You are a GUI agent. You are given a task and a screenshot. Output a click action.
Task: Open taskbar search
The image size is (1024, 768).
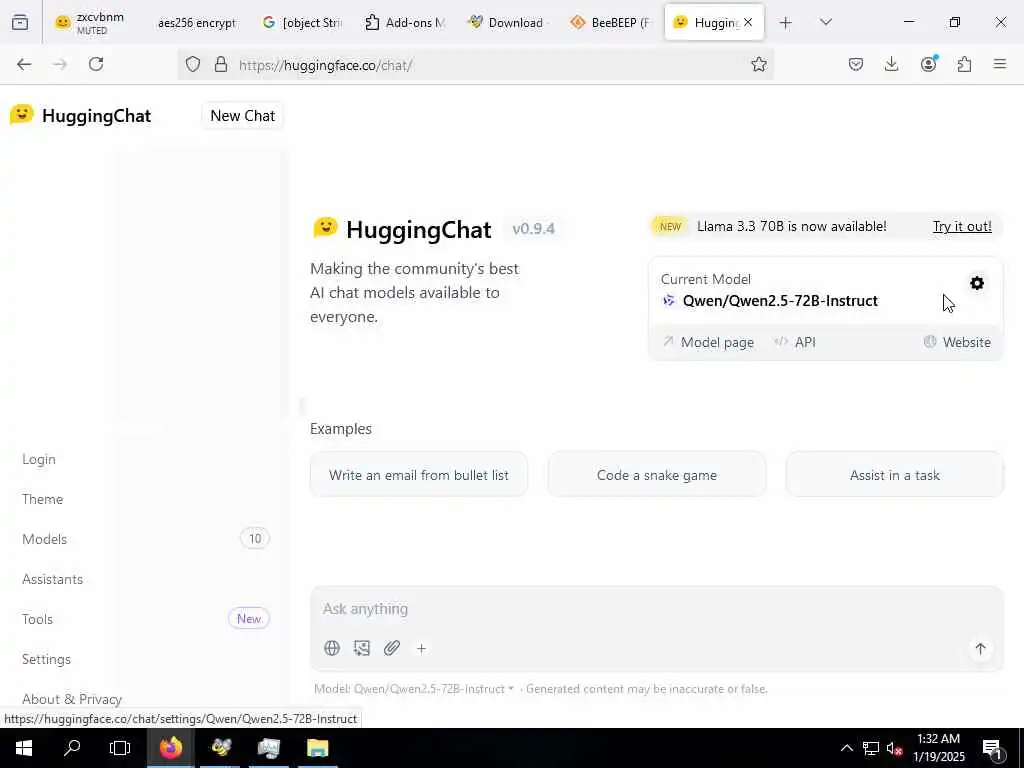pos(72,748)
